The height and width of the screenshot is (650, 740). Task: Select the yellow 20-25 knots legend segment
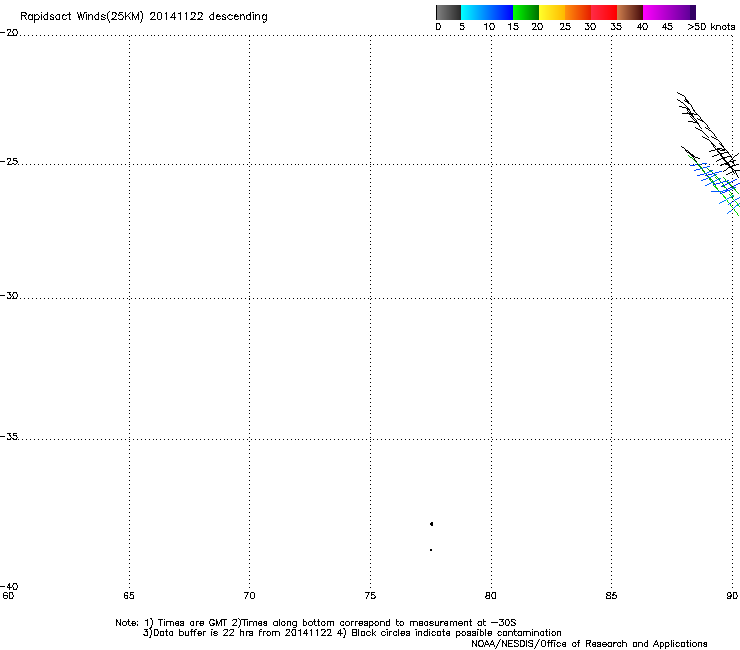[552, 12]
